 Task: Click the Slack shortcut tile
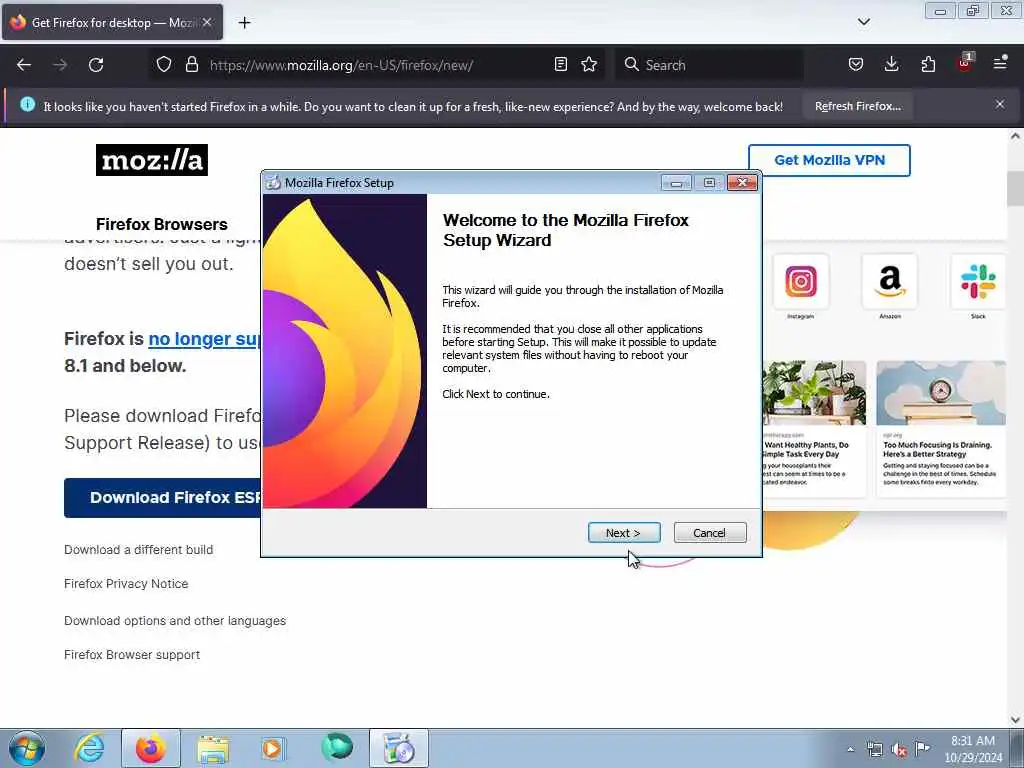point(978,282)
